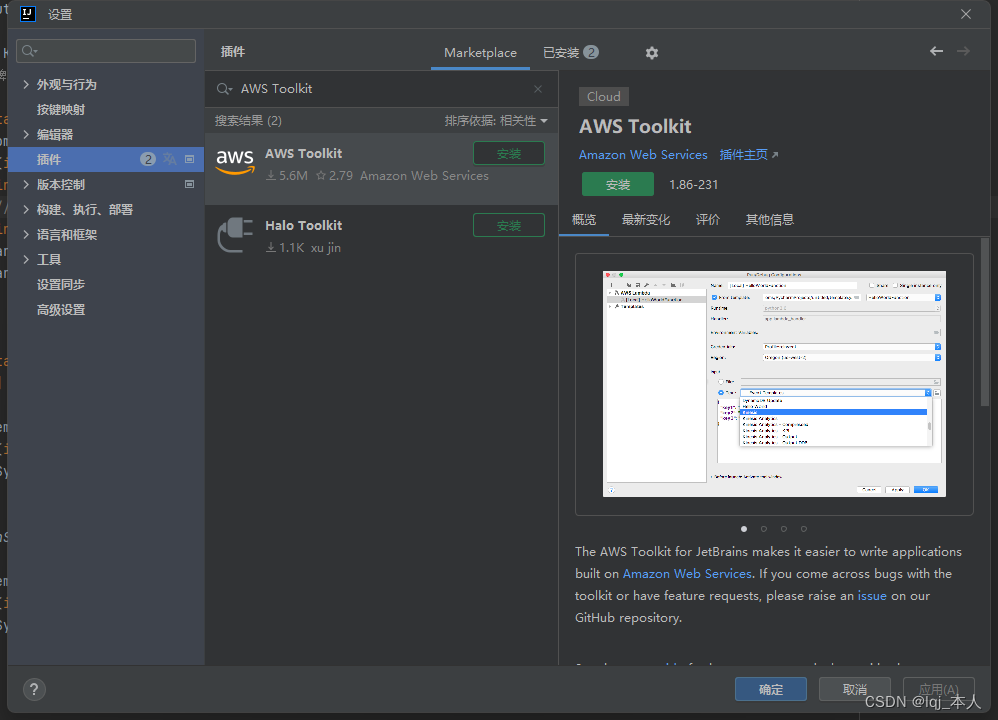Click the 搜索结果 (2) label
The image size is (998, 720).
click(x=248, y=121)
